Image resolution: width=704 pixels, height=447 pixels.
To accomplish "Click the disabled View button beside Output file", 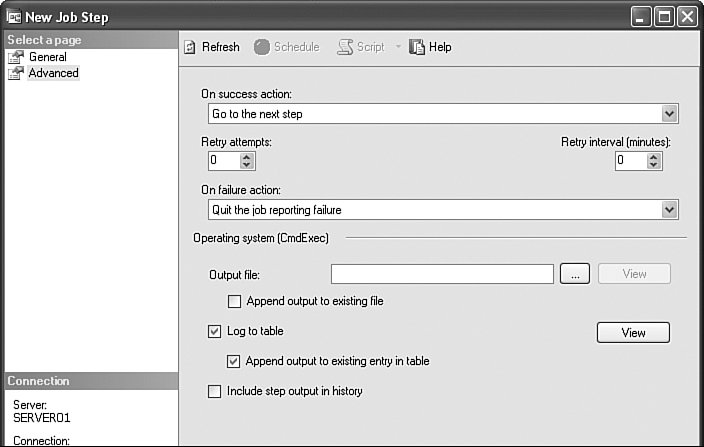I will (x=634, y=274).
